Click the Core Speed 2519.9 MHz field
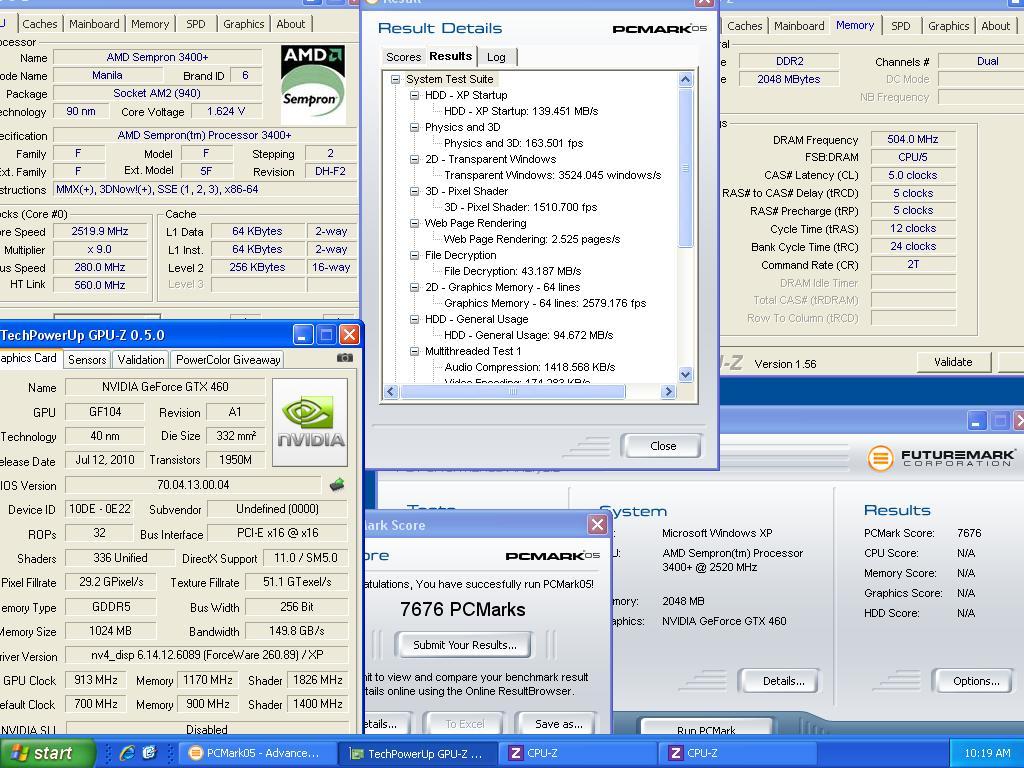This screenshot has height=768, width=1024. [100, 231]
